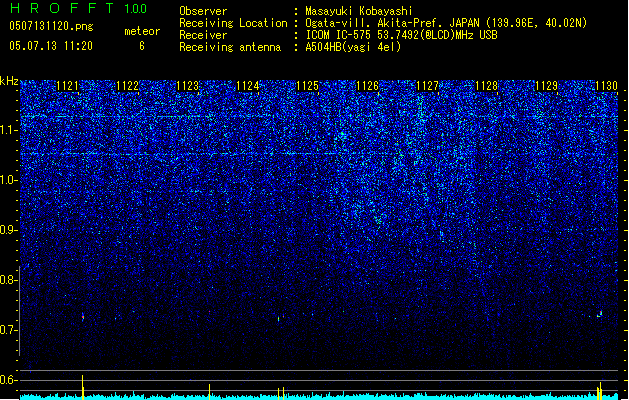
Task: Click time marker 1126
Action: [367, 86]
